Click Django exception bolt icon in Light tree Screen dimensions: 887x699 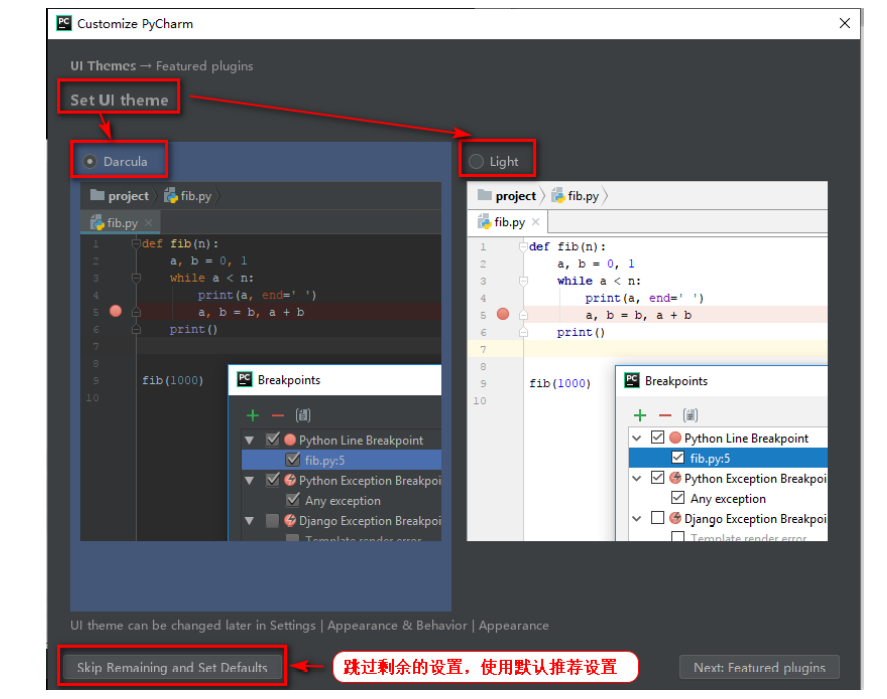[x=675, y=518]
